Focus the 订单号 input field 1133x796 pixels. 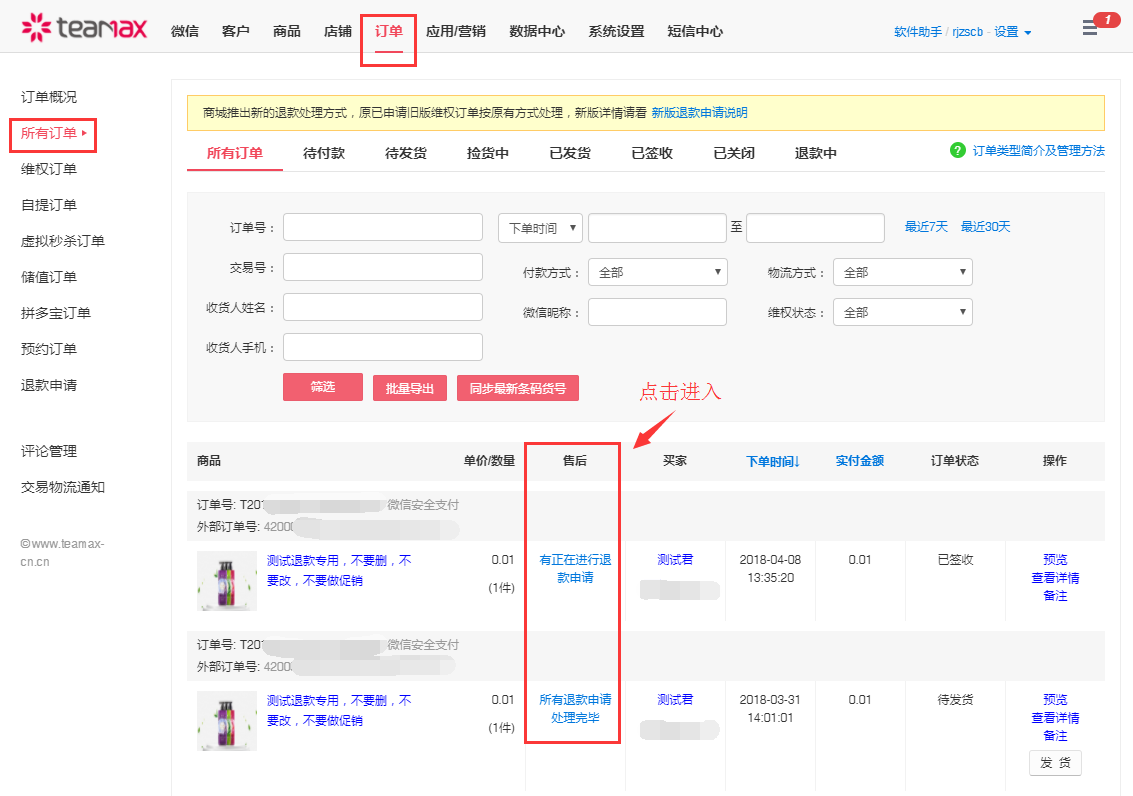pyautogui.click(x=382, y=227)
